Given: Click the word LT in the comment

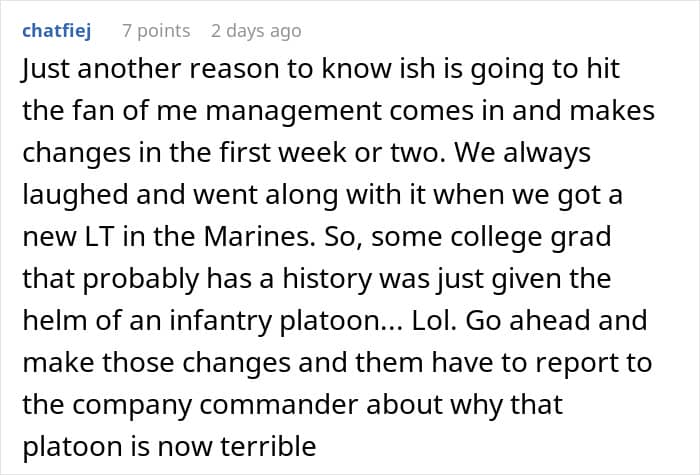Looking at the screenshot, I should 100,237.
